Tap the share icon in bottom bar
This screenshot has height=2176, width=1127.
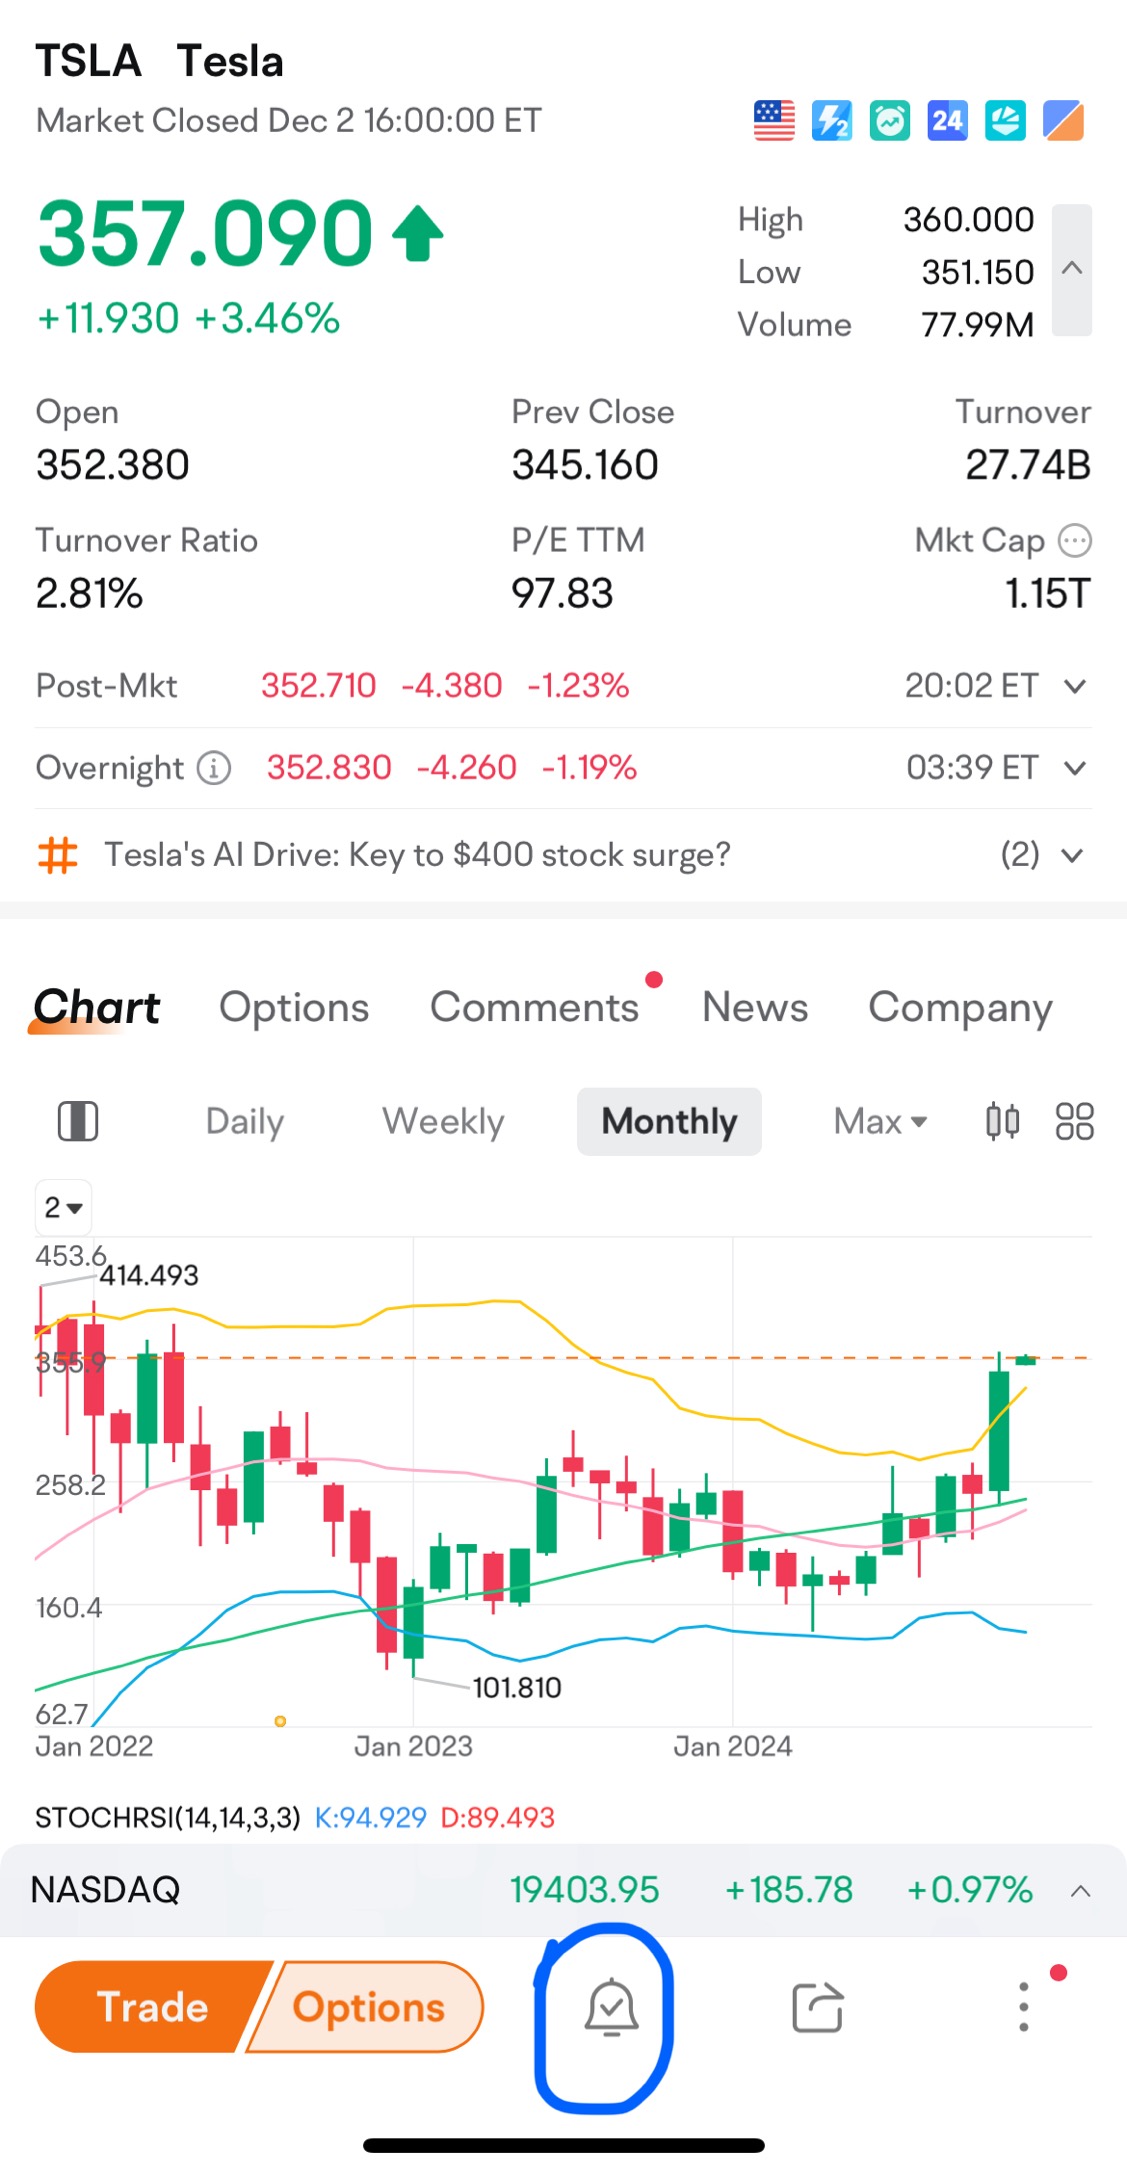click(818, 2007)
